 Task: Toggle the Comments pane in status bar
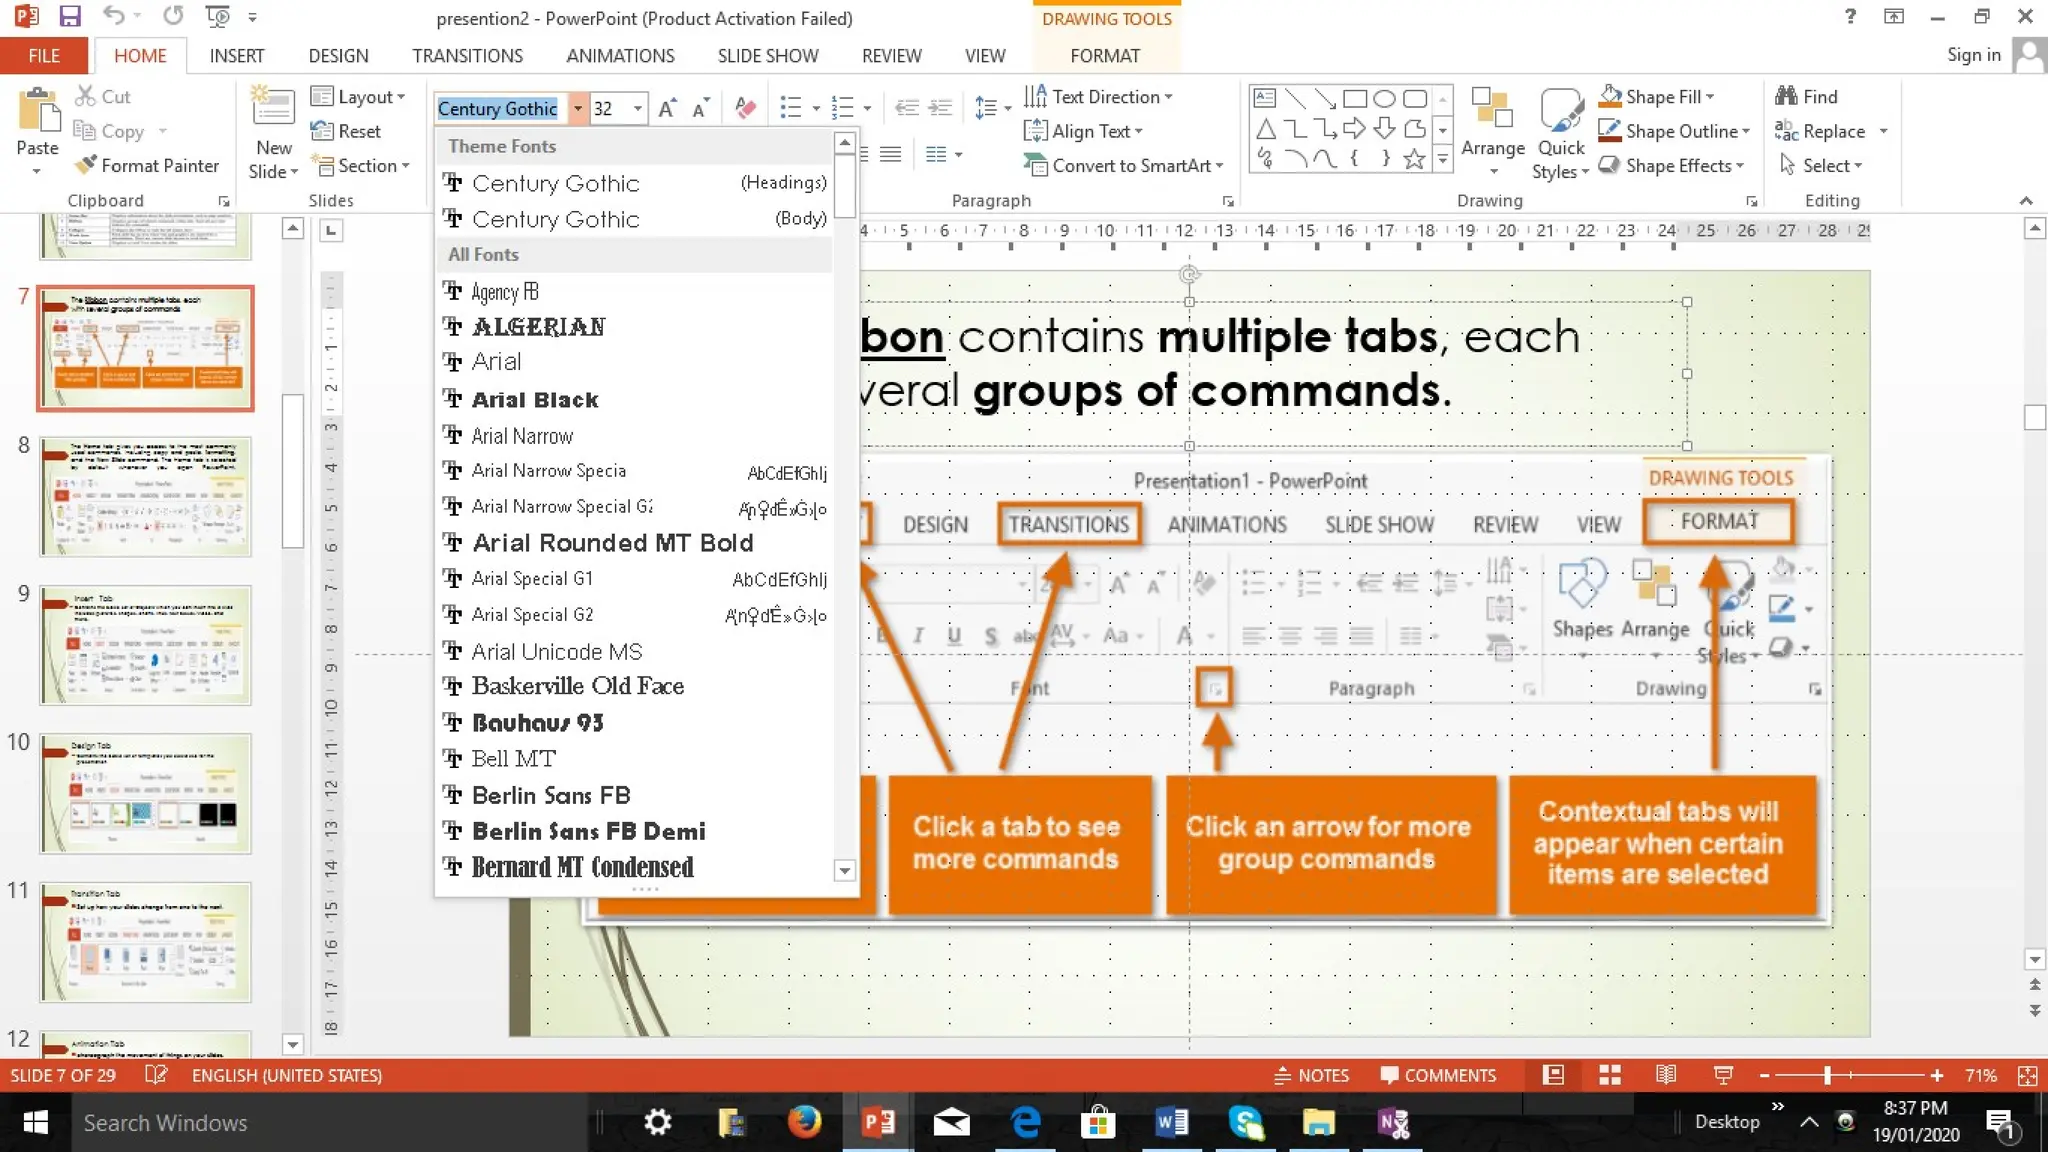pos(1438,1075)
